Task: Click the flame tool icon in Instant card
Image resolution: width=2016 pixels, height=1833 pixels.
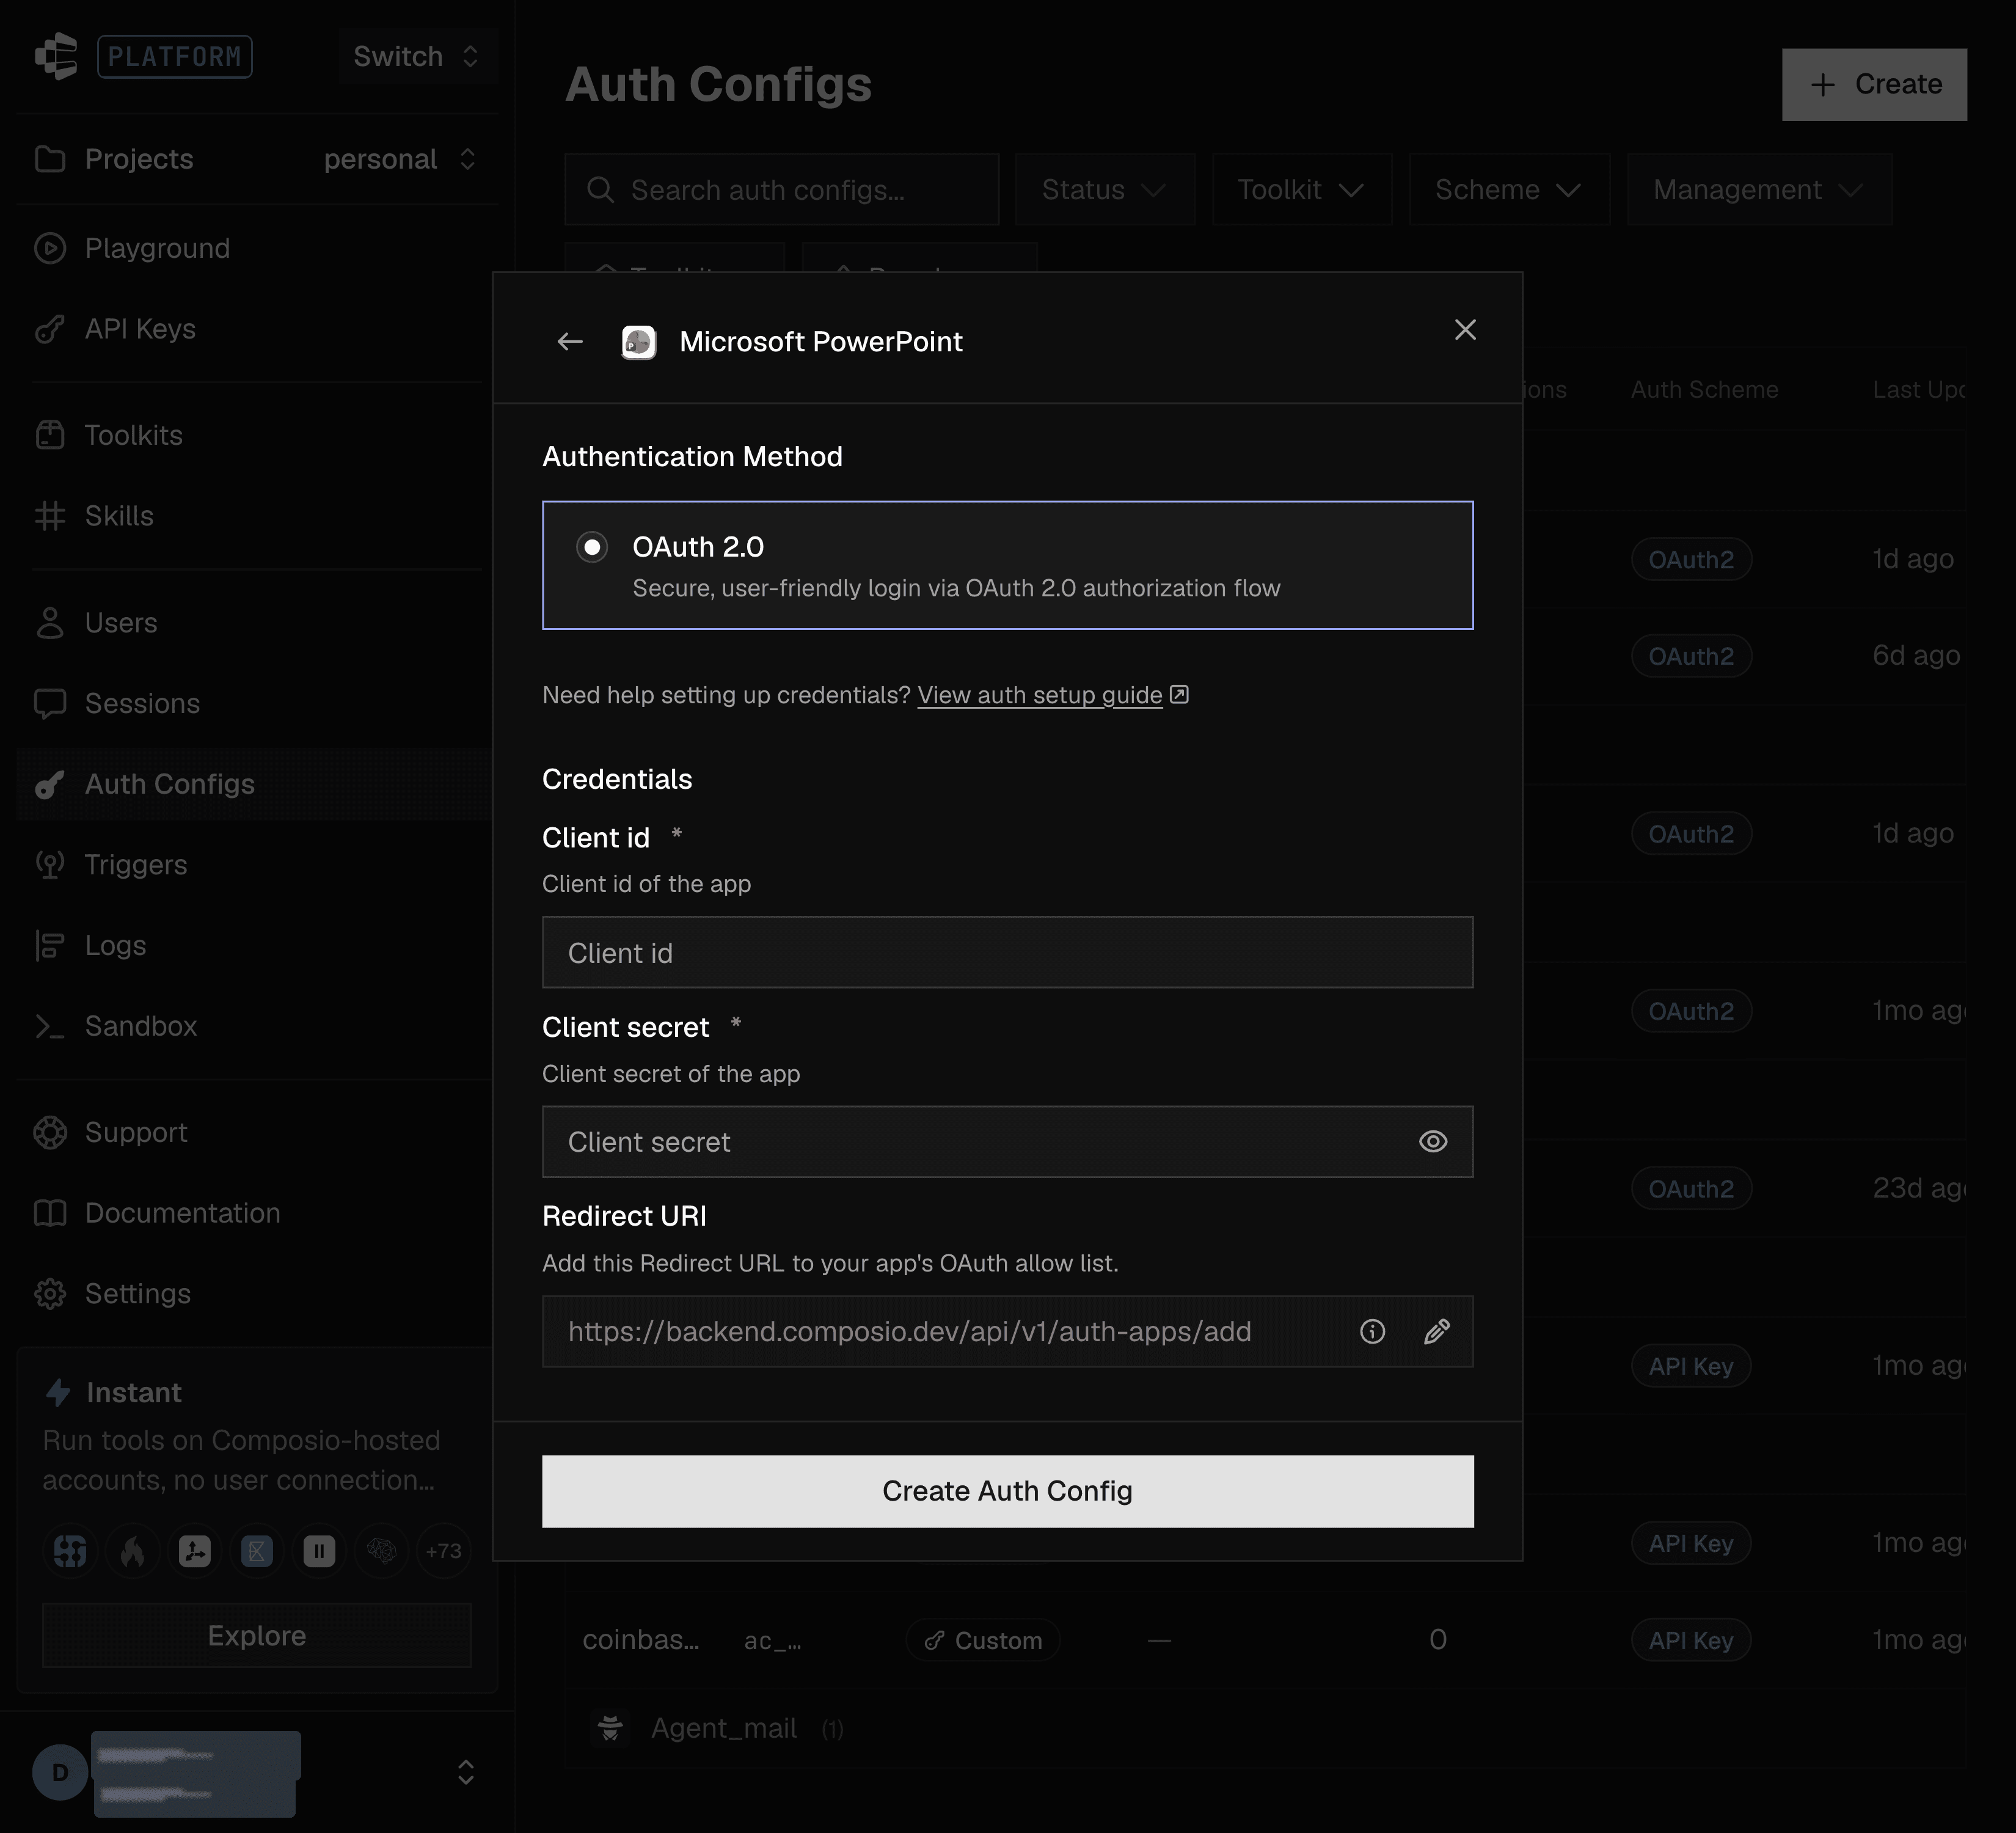Action: coord(133,1551)
